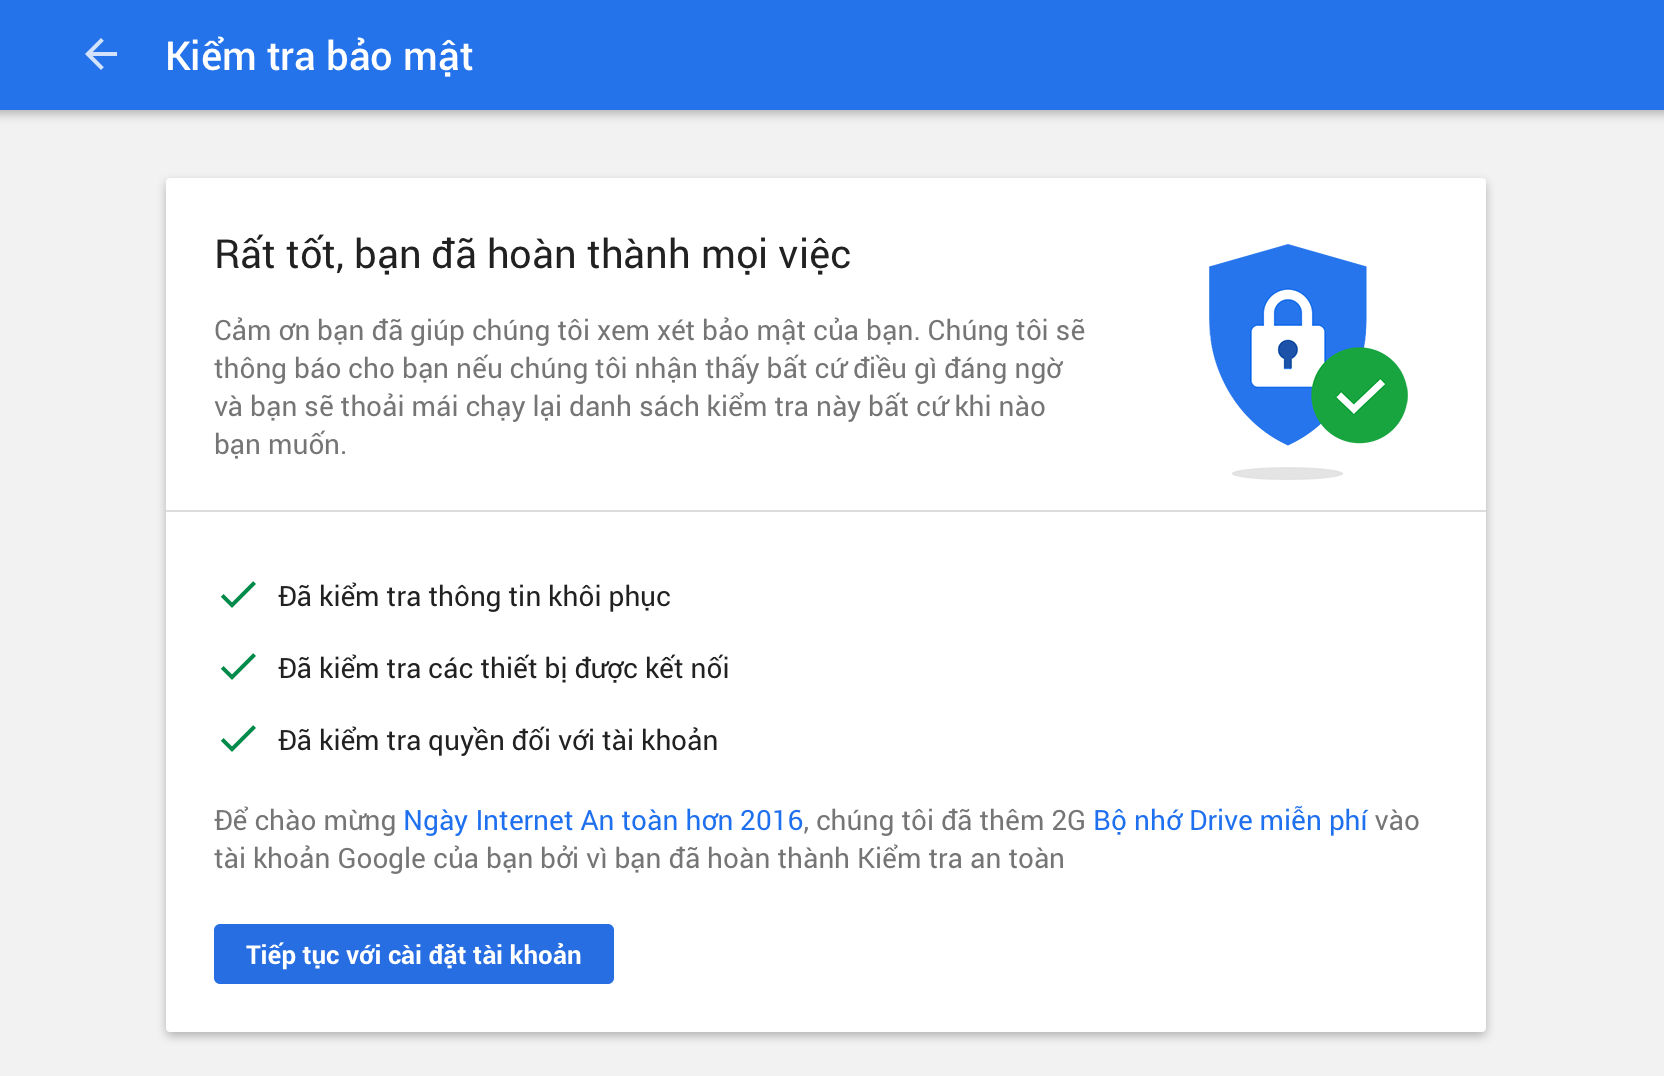
Task: Click the 'Cảm ơn bạn' description paragraph
Action: tap(640, 387)
